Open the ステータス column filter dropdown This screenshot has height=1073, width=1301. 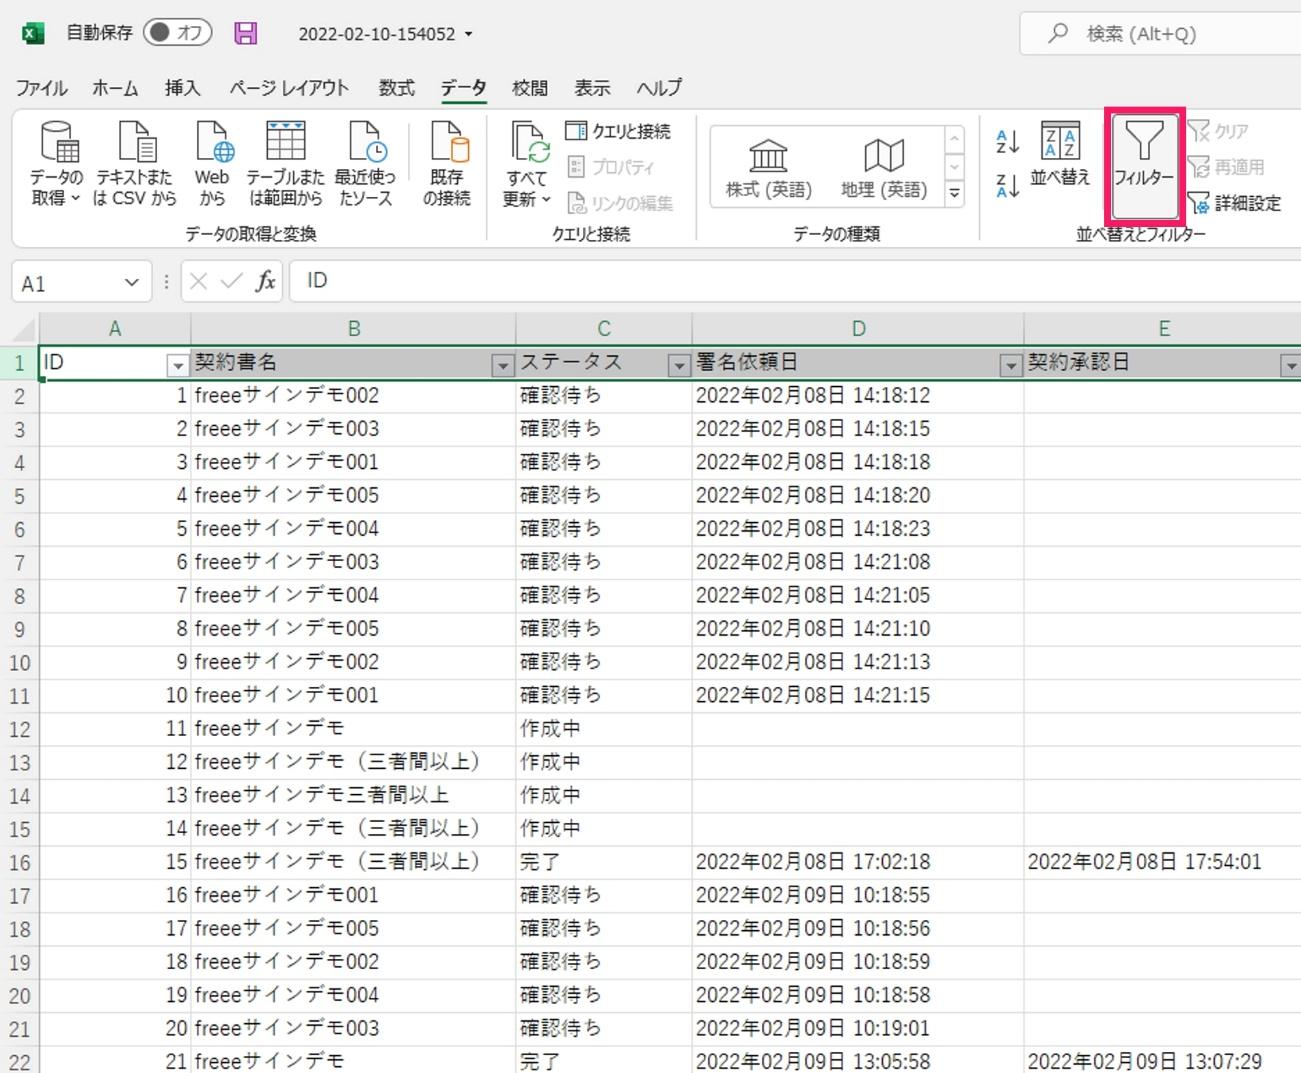click(678, 366)
